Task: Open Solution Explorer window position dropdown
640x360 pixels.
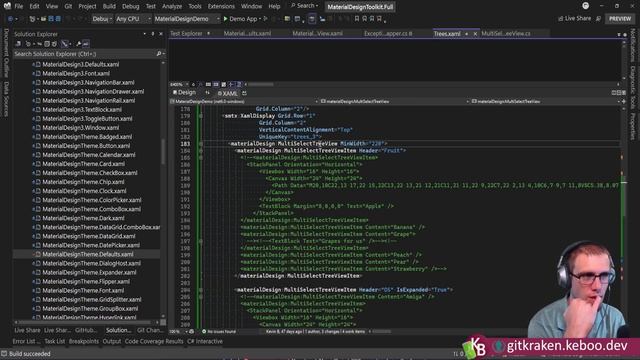Action: click(144, 34)
